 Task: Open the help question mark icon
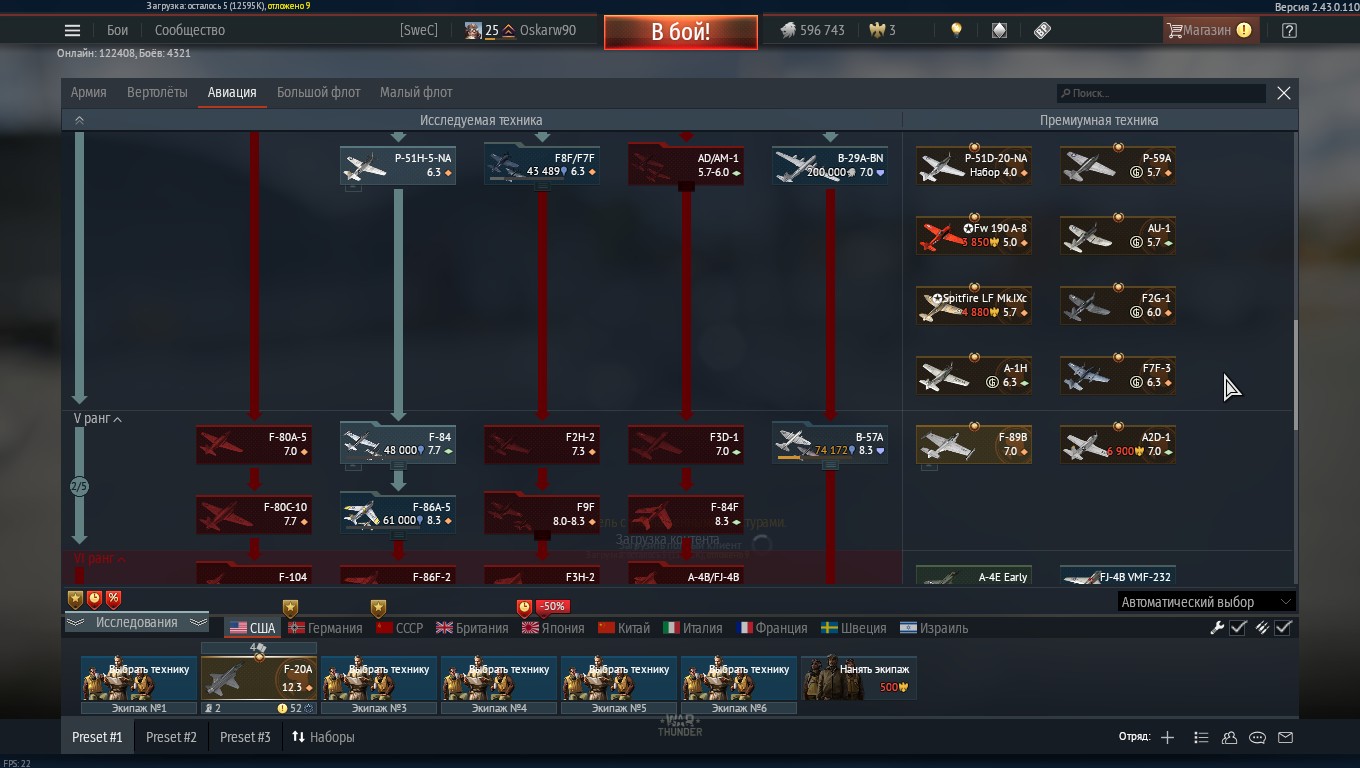coord(1289,30)
